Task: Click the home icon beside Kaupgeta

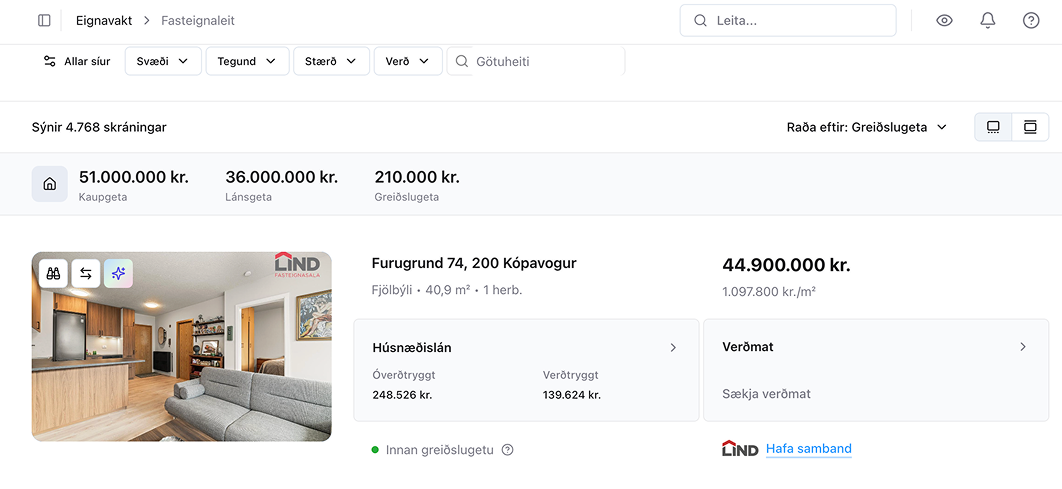Action: point(50,184)
